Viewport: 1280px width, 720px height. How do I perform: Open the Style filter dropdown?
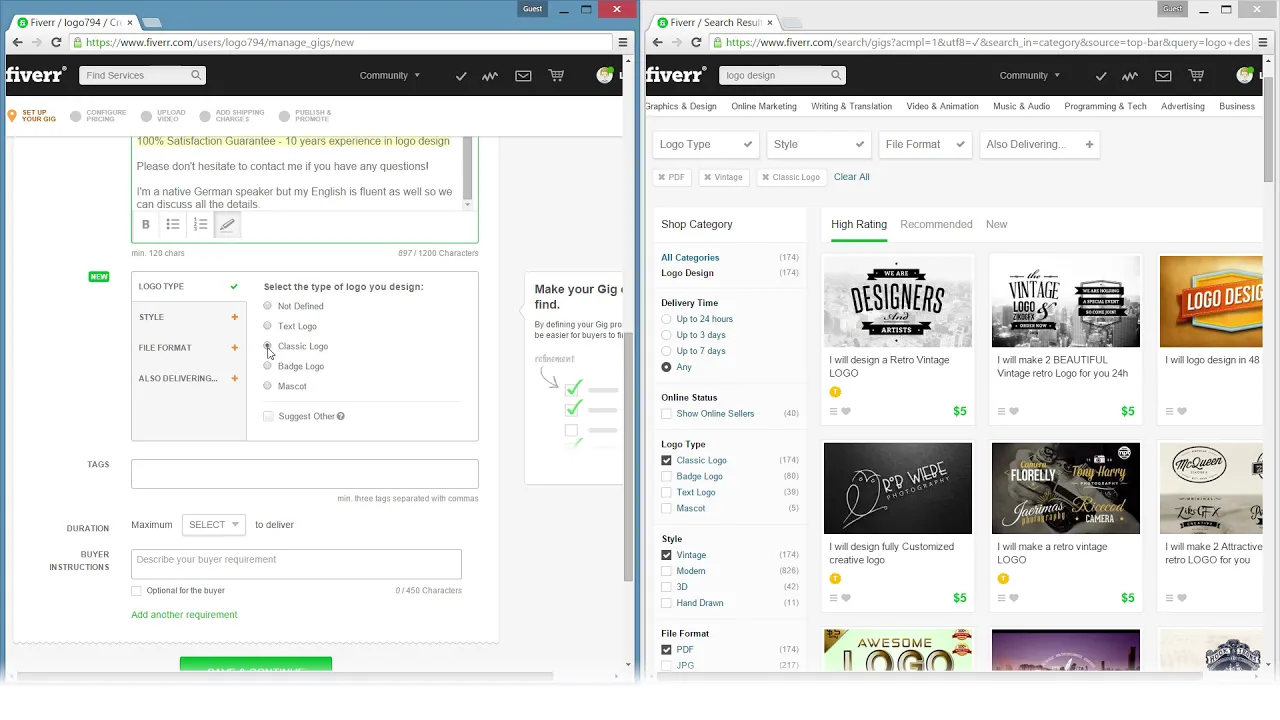819,144
